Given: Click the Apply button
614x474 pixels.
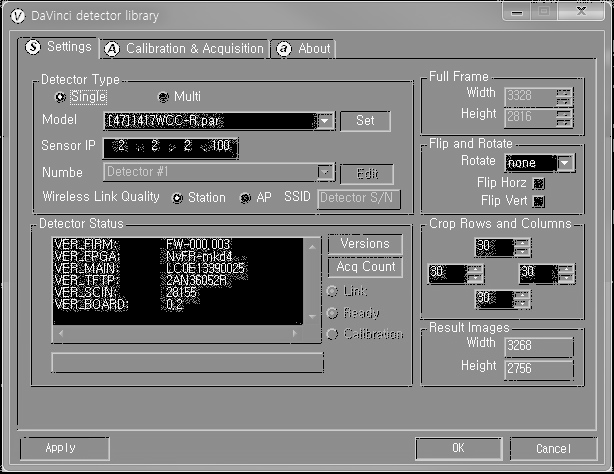Looking at the screenshot, I should pyautogui.click(x=65, y=449).
